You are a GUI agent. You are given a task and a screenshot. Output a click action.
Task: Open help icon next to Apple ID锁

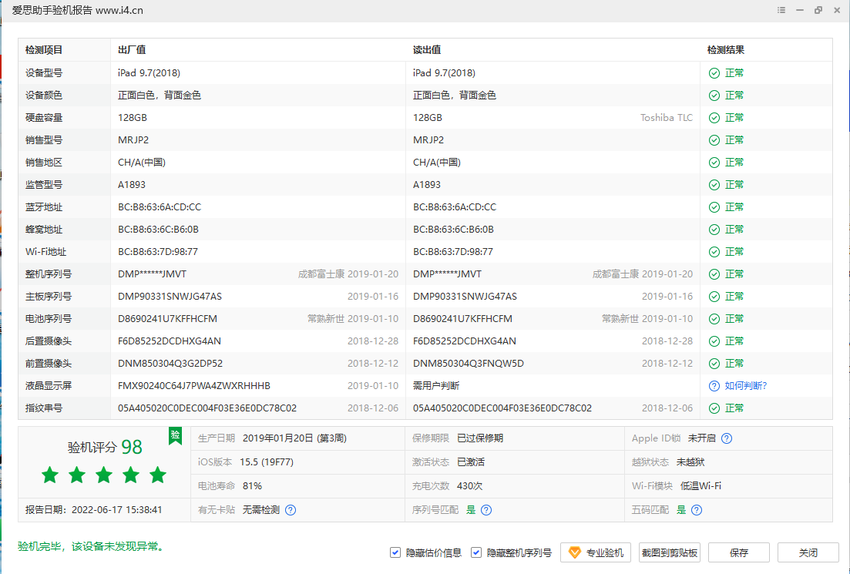[727, 438]
